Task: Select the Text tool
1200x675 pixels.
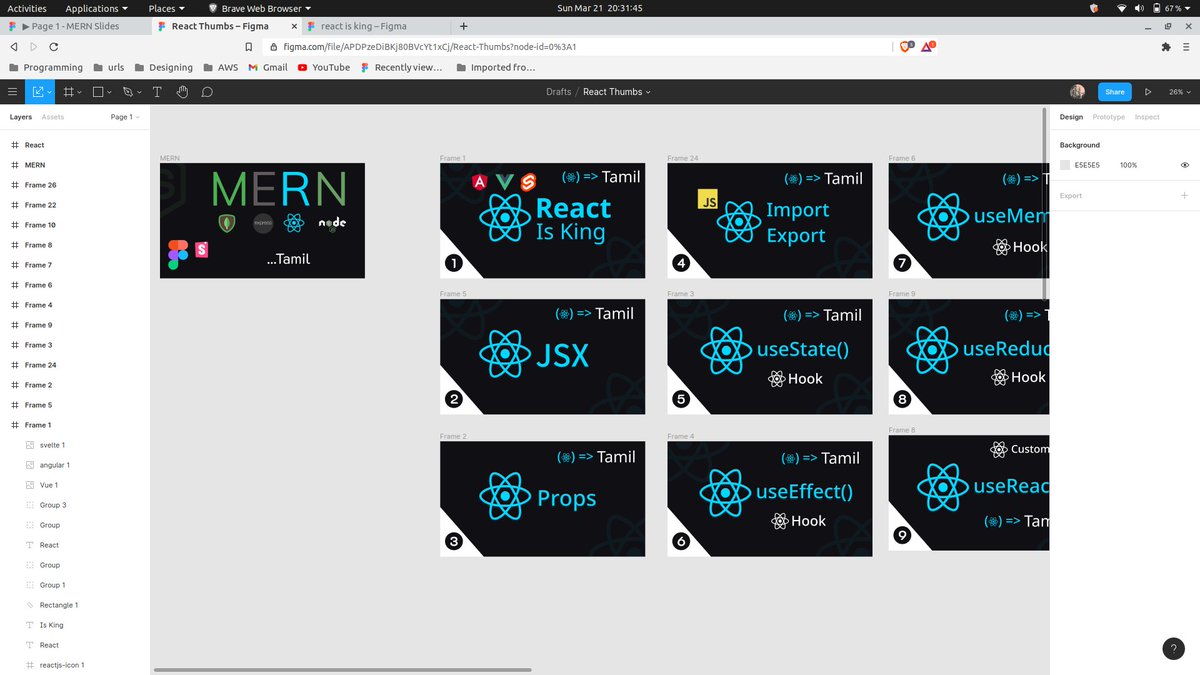Action: click(x=157, y=92)
